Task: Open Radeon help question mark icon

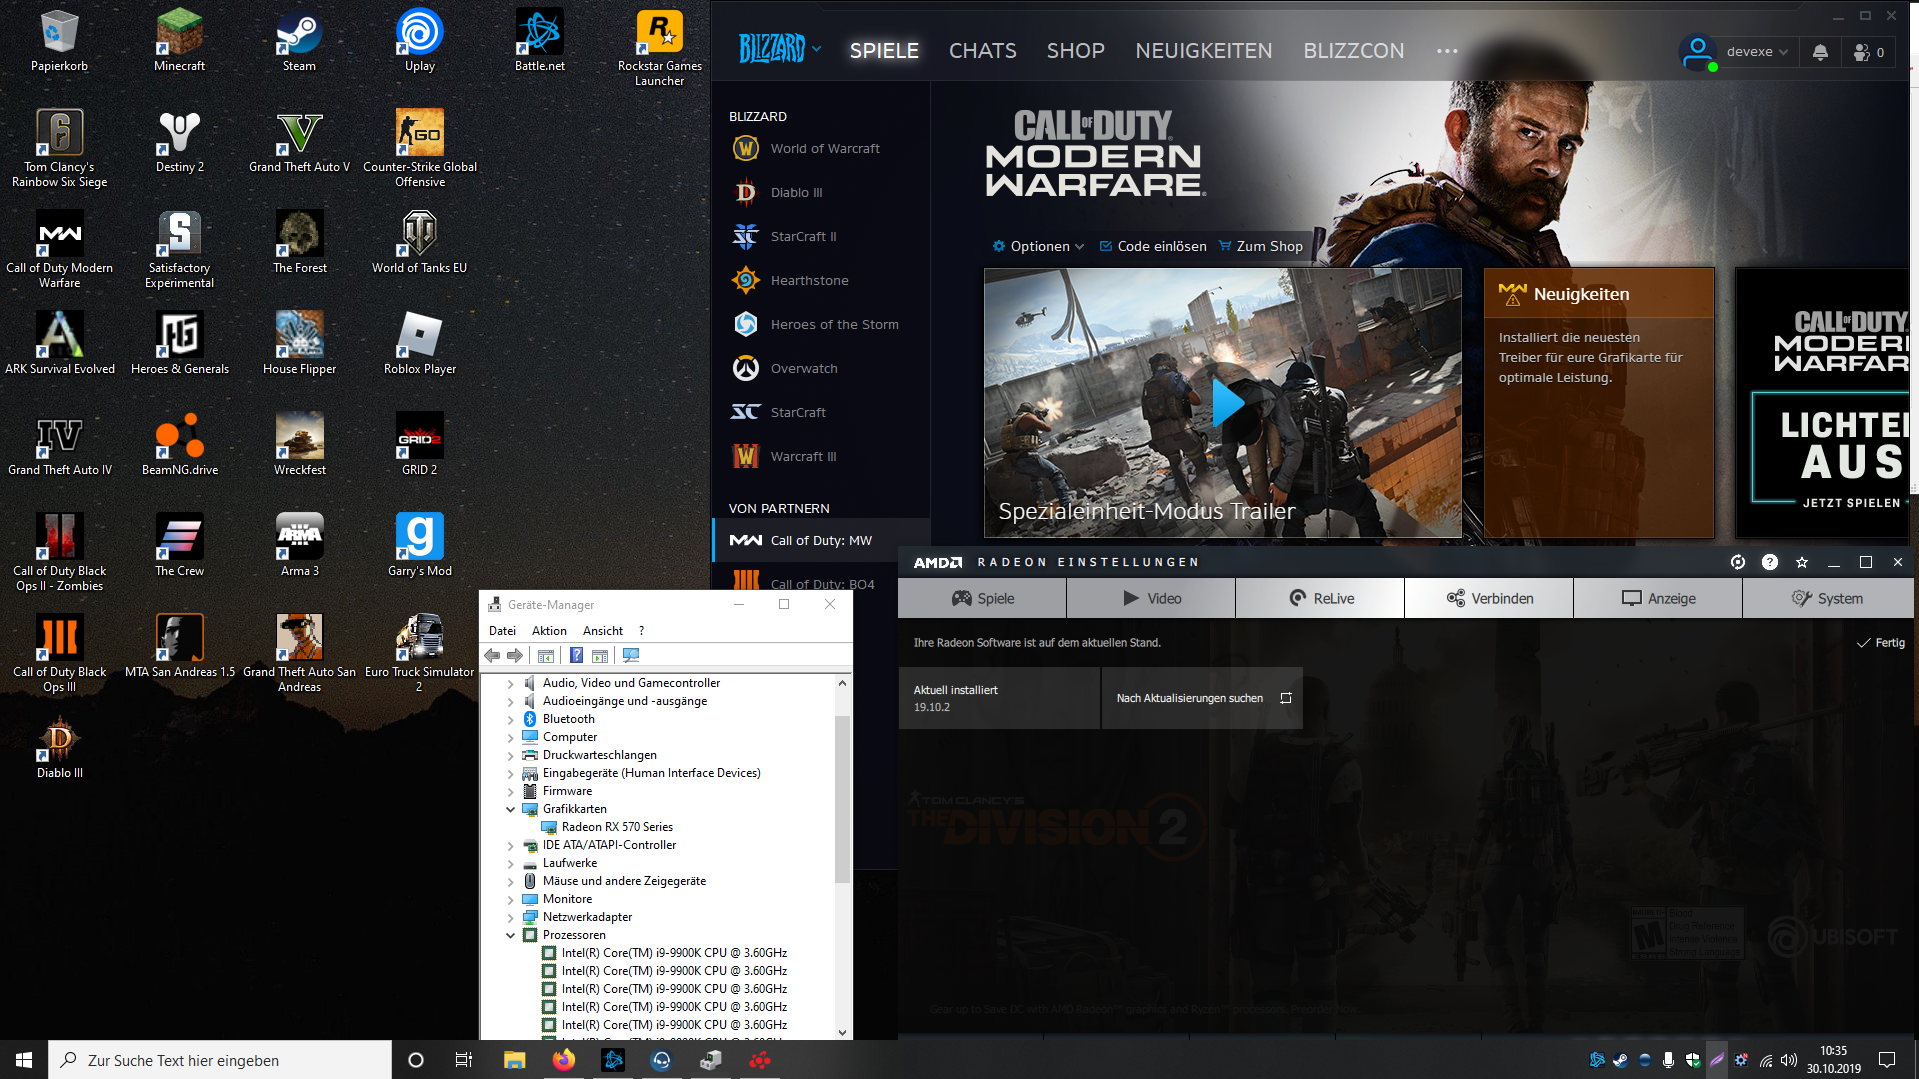Action: coord(1770,562)
